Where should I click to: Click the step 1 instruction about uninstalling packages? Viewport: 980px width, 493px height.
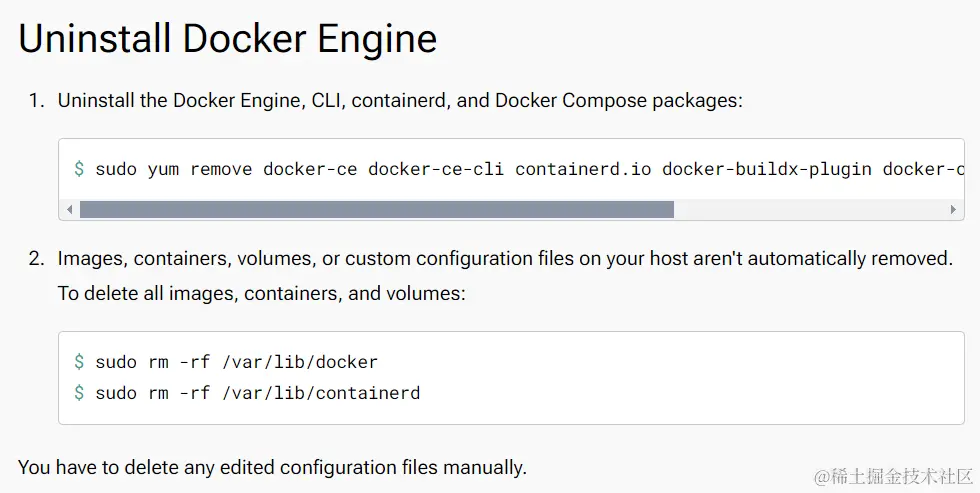click(x=400, y=101)
